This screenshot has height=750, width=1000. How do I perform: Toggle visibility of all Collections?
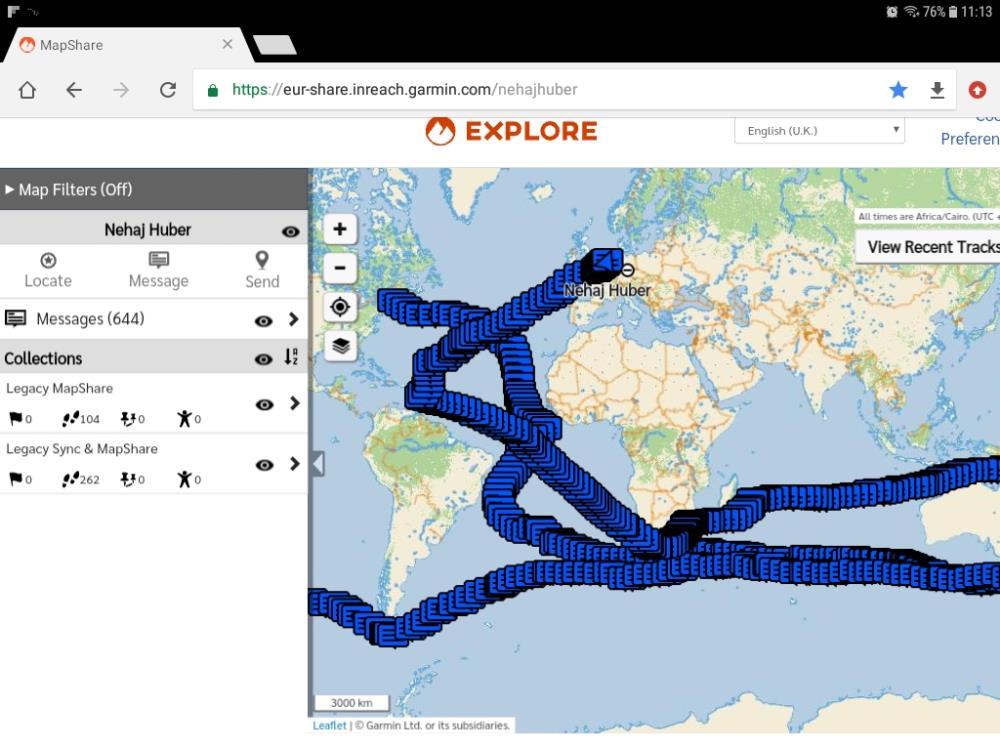[263, 360]
